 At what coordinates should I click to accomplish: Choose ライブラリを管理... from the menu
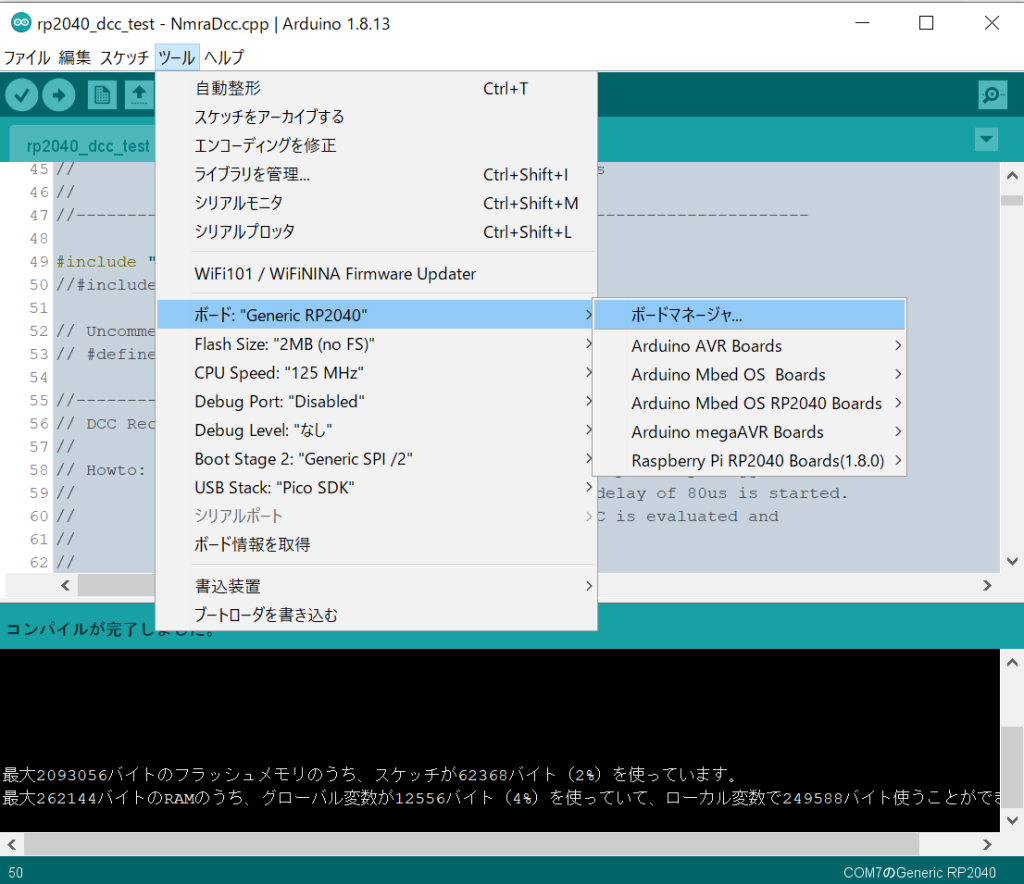[252, 175]
